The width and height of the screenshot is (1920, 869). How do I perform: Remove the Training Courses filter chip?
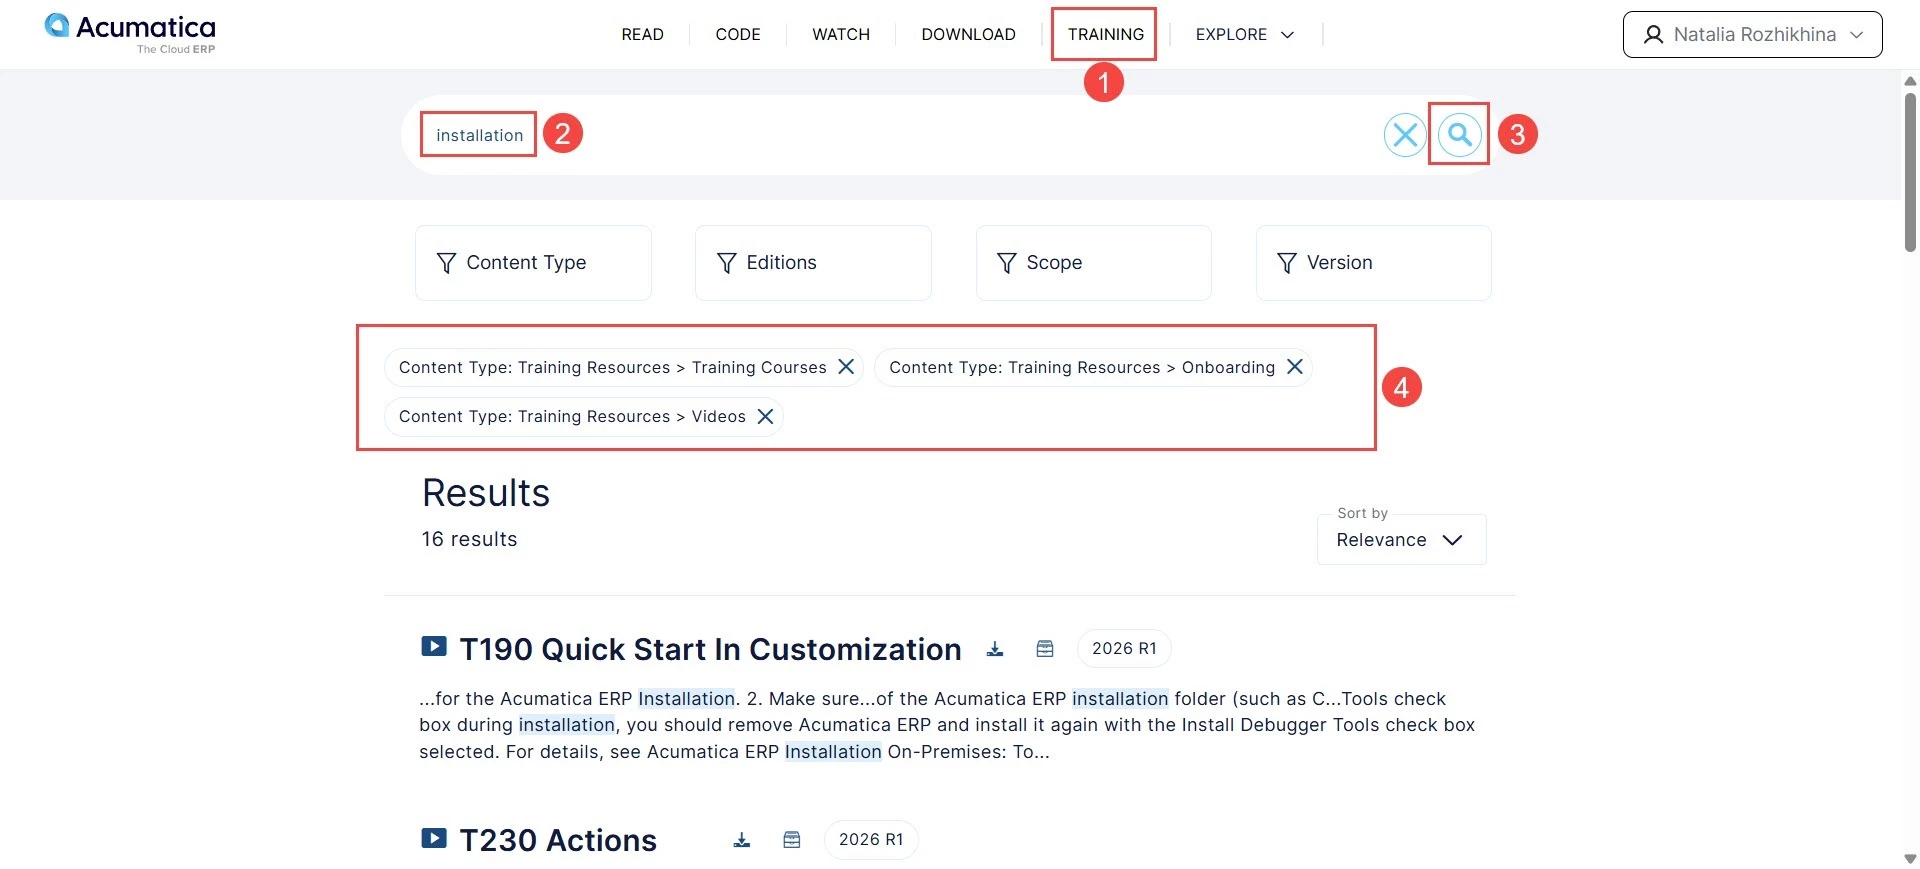pos(846,367)
